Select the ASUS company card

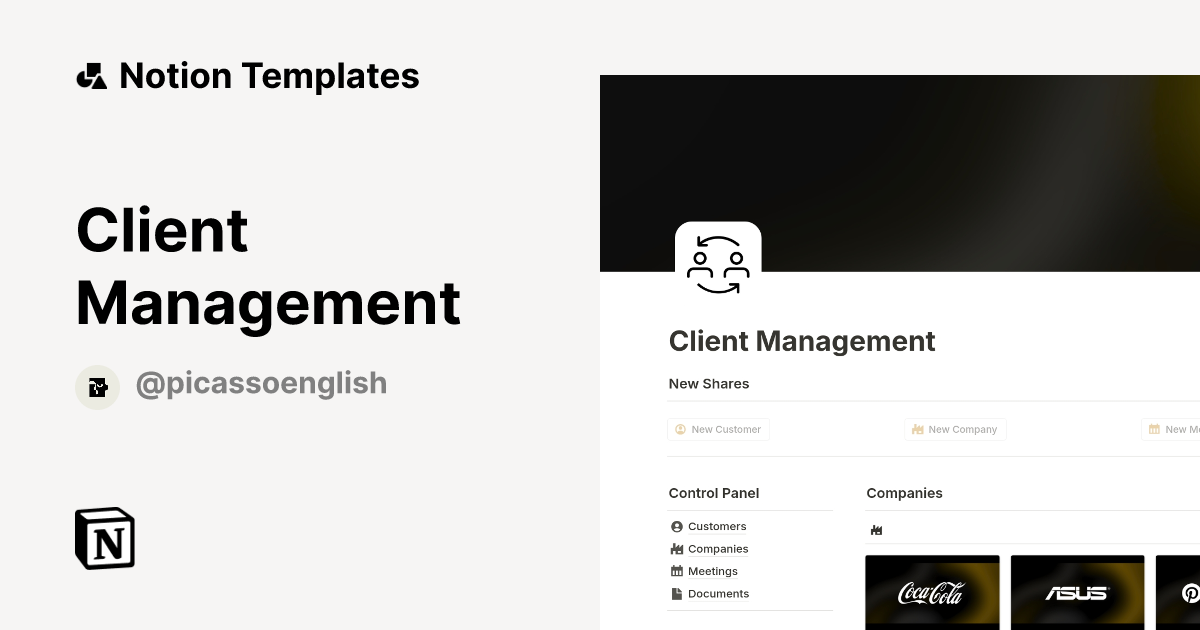[x=1077, y=592]
